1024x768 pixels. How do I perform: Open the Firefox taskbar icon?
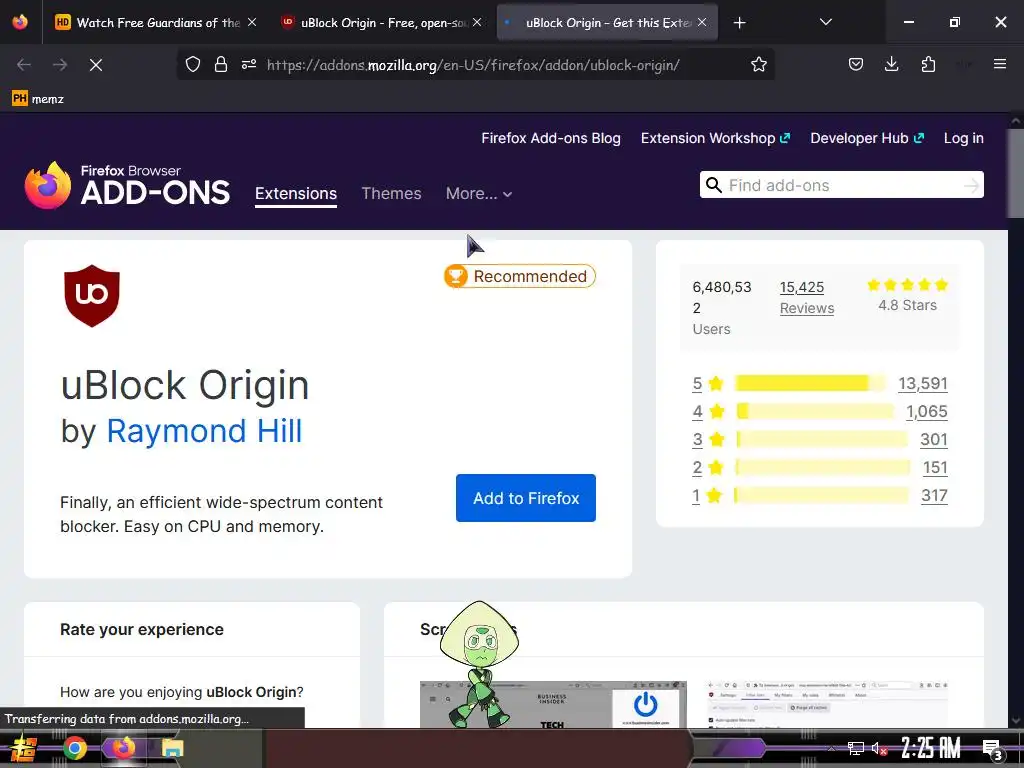[x=123, y=748]
